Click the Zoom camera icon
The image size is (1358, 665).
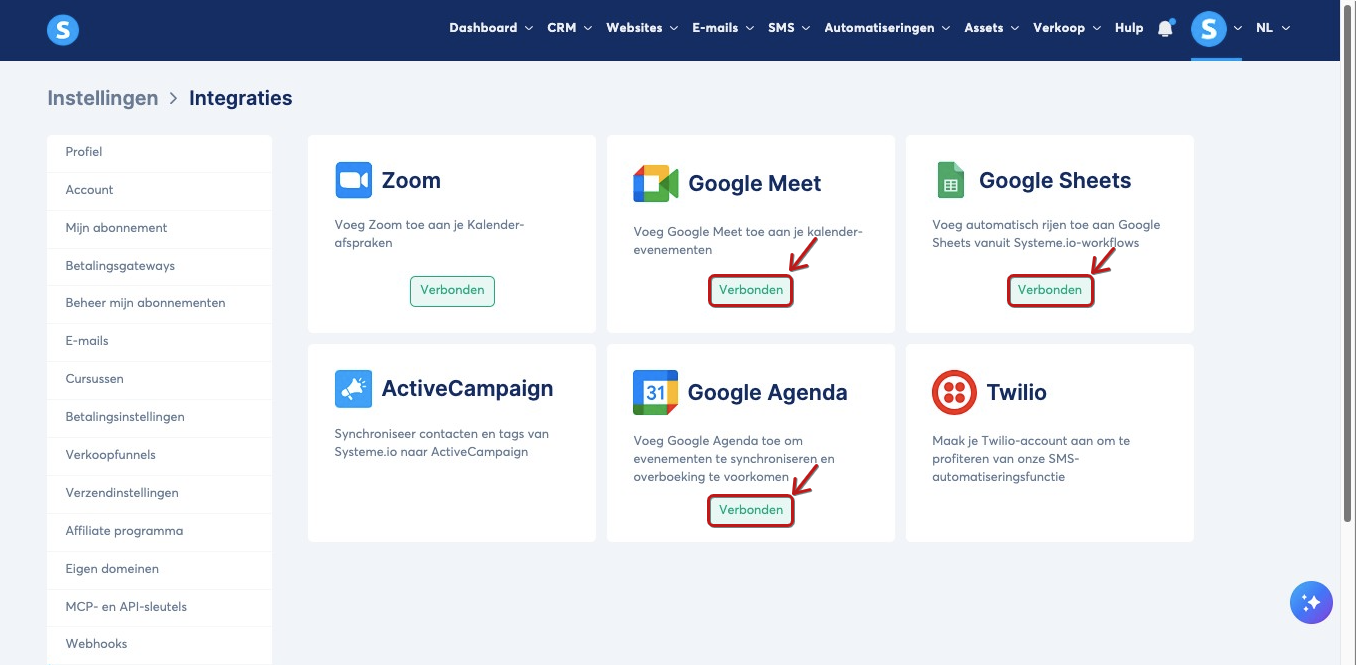pyautogui.click(x=353, y=180)
